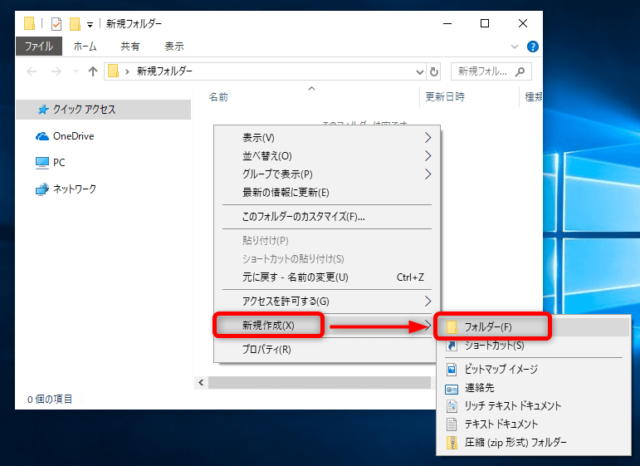Choose ショートカット(S) in the submenu

tap(533, 345)
